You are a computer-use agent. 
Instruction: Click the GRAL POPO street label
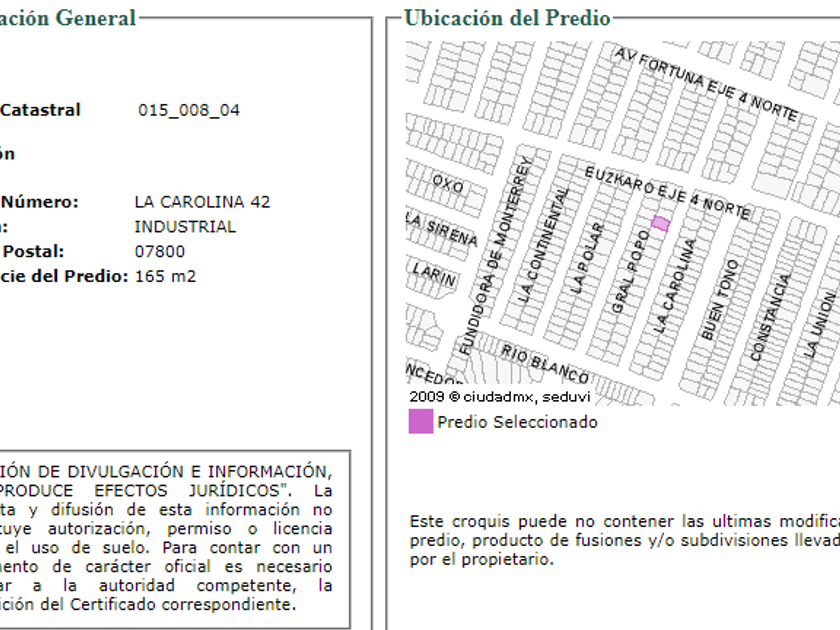point(631,272)
